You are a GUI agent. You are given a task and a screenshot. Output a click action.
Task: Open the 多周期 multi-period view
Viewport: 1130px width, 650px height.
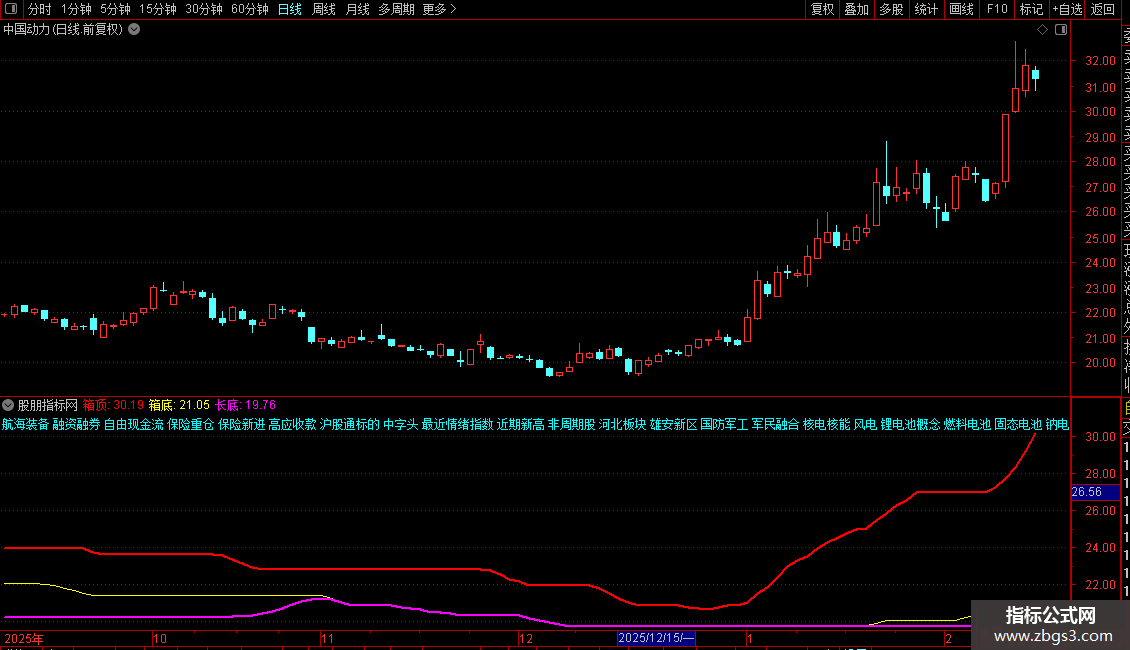coord(396,9)
